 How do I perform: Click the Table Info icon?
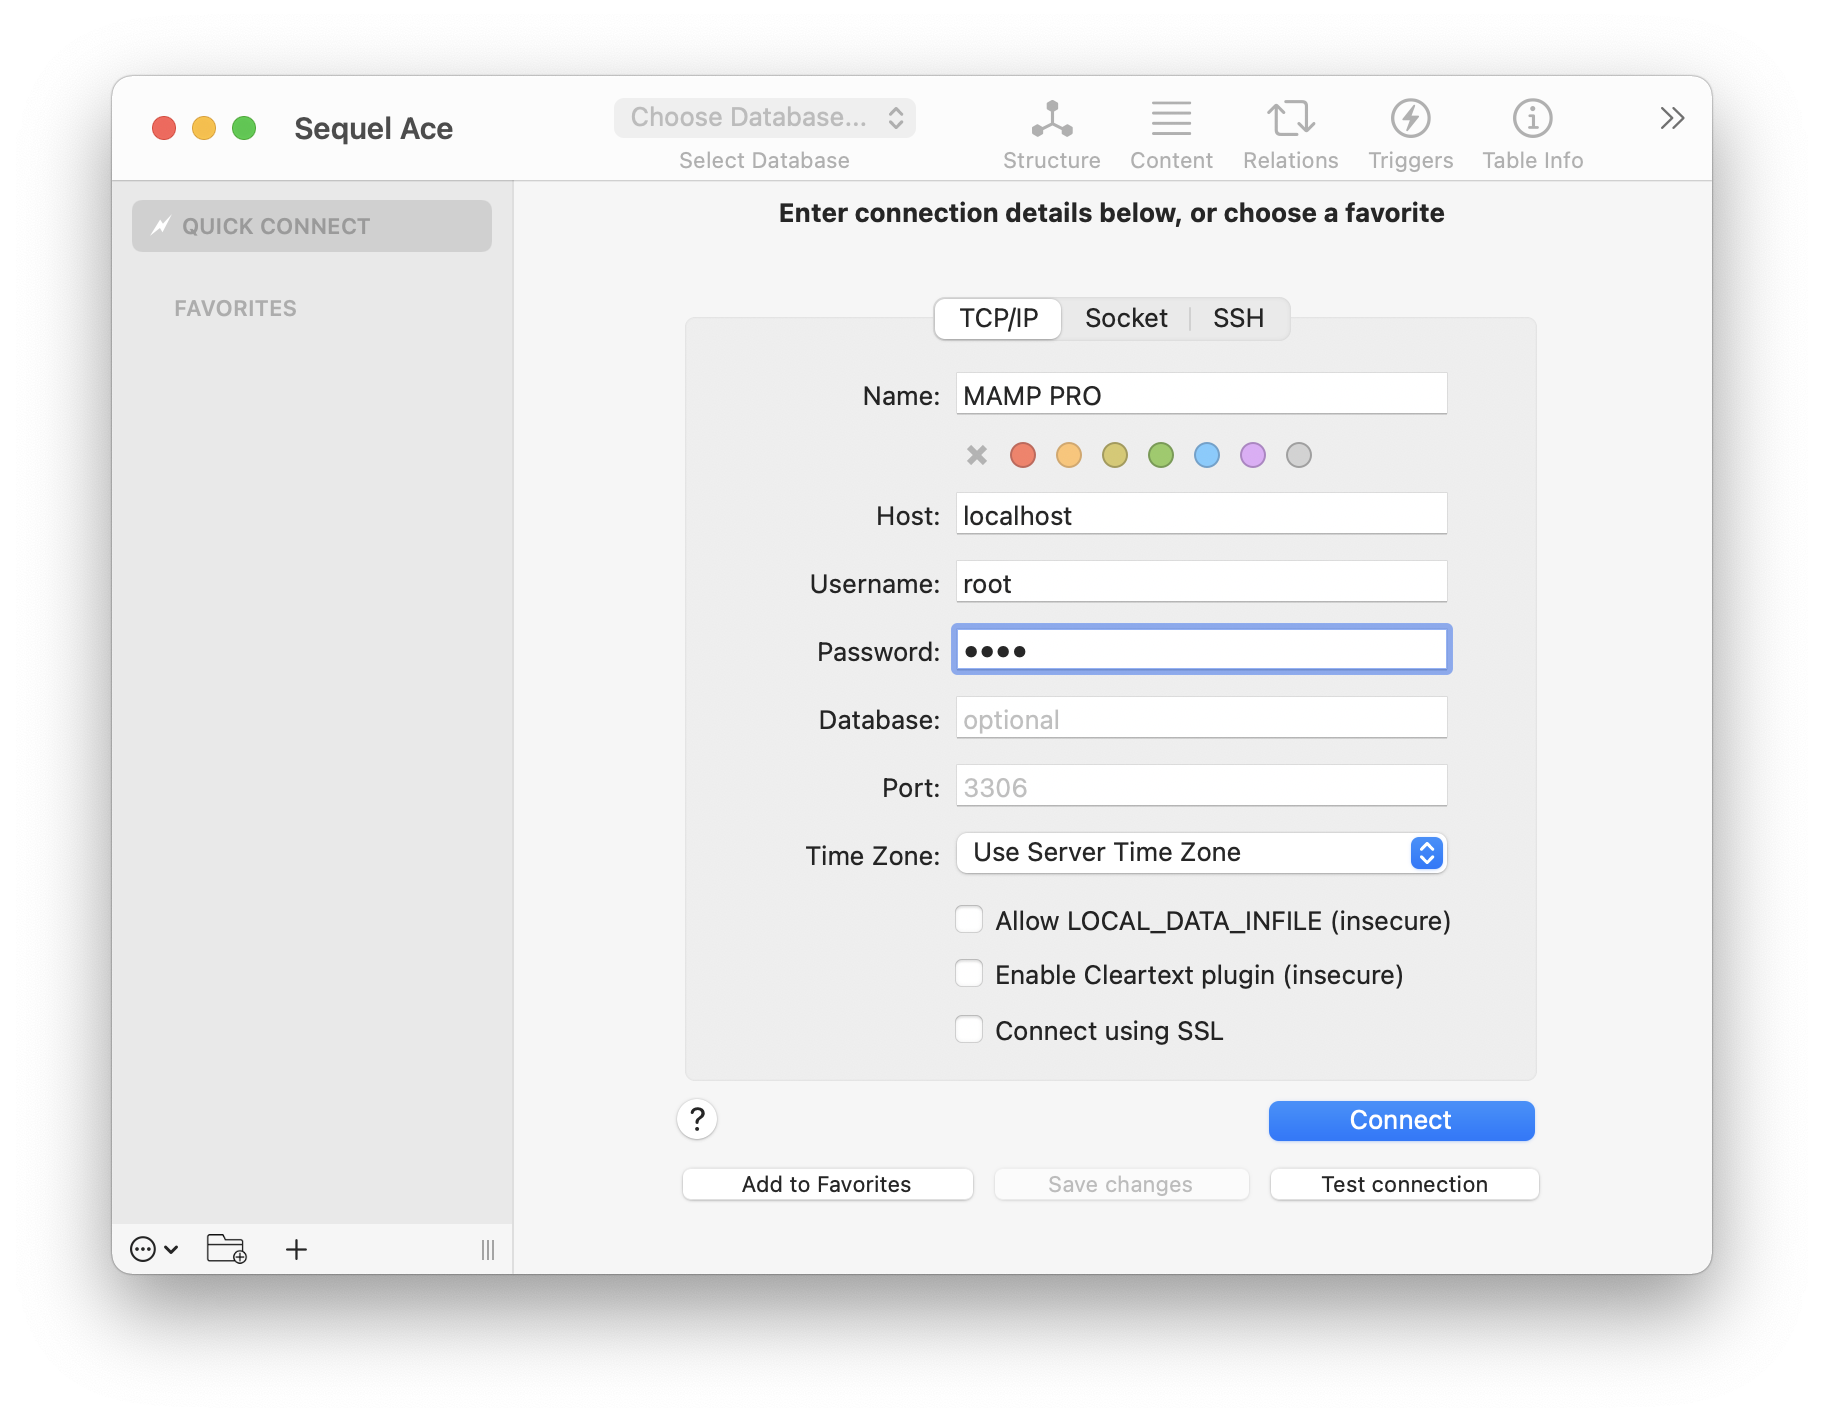[x=1532, y=120]
